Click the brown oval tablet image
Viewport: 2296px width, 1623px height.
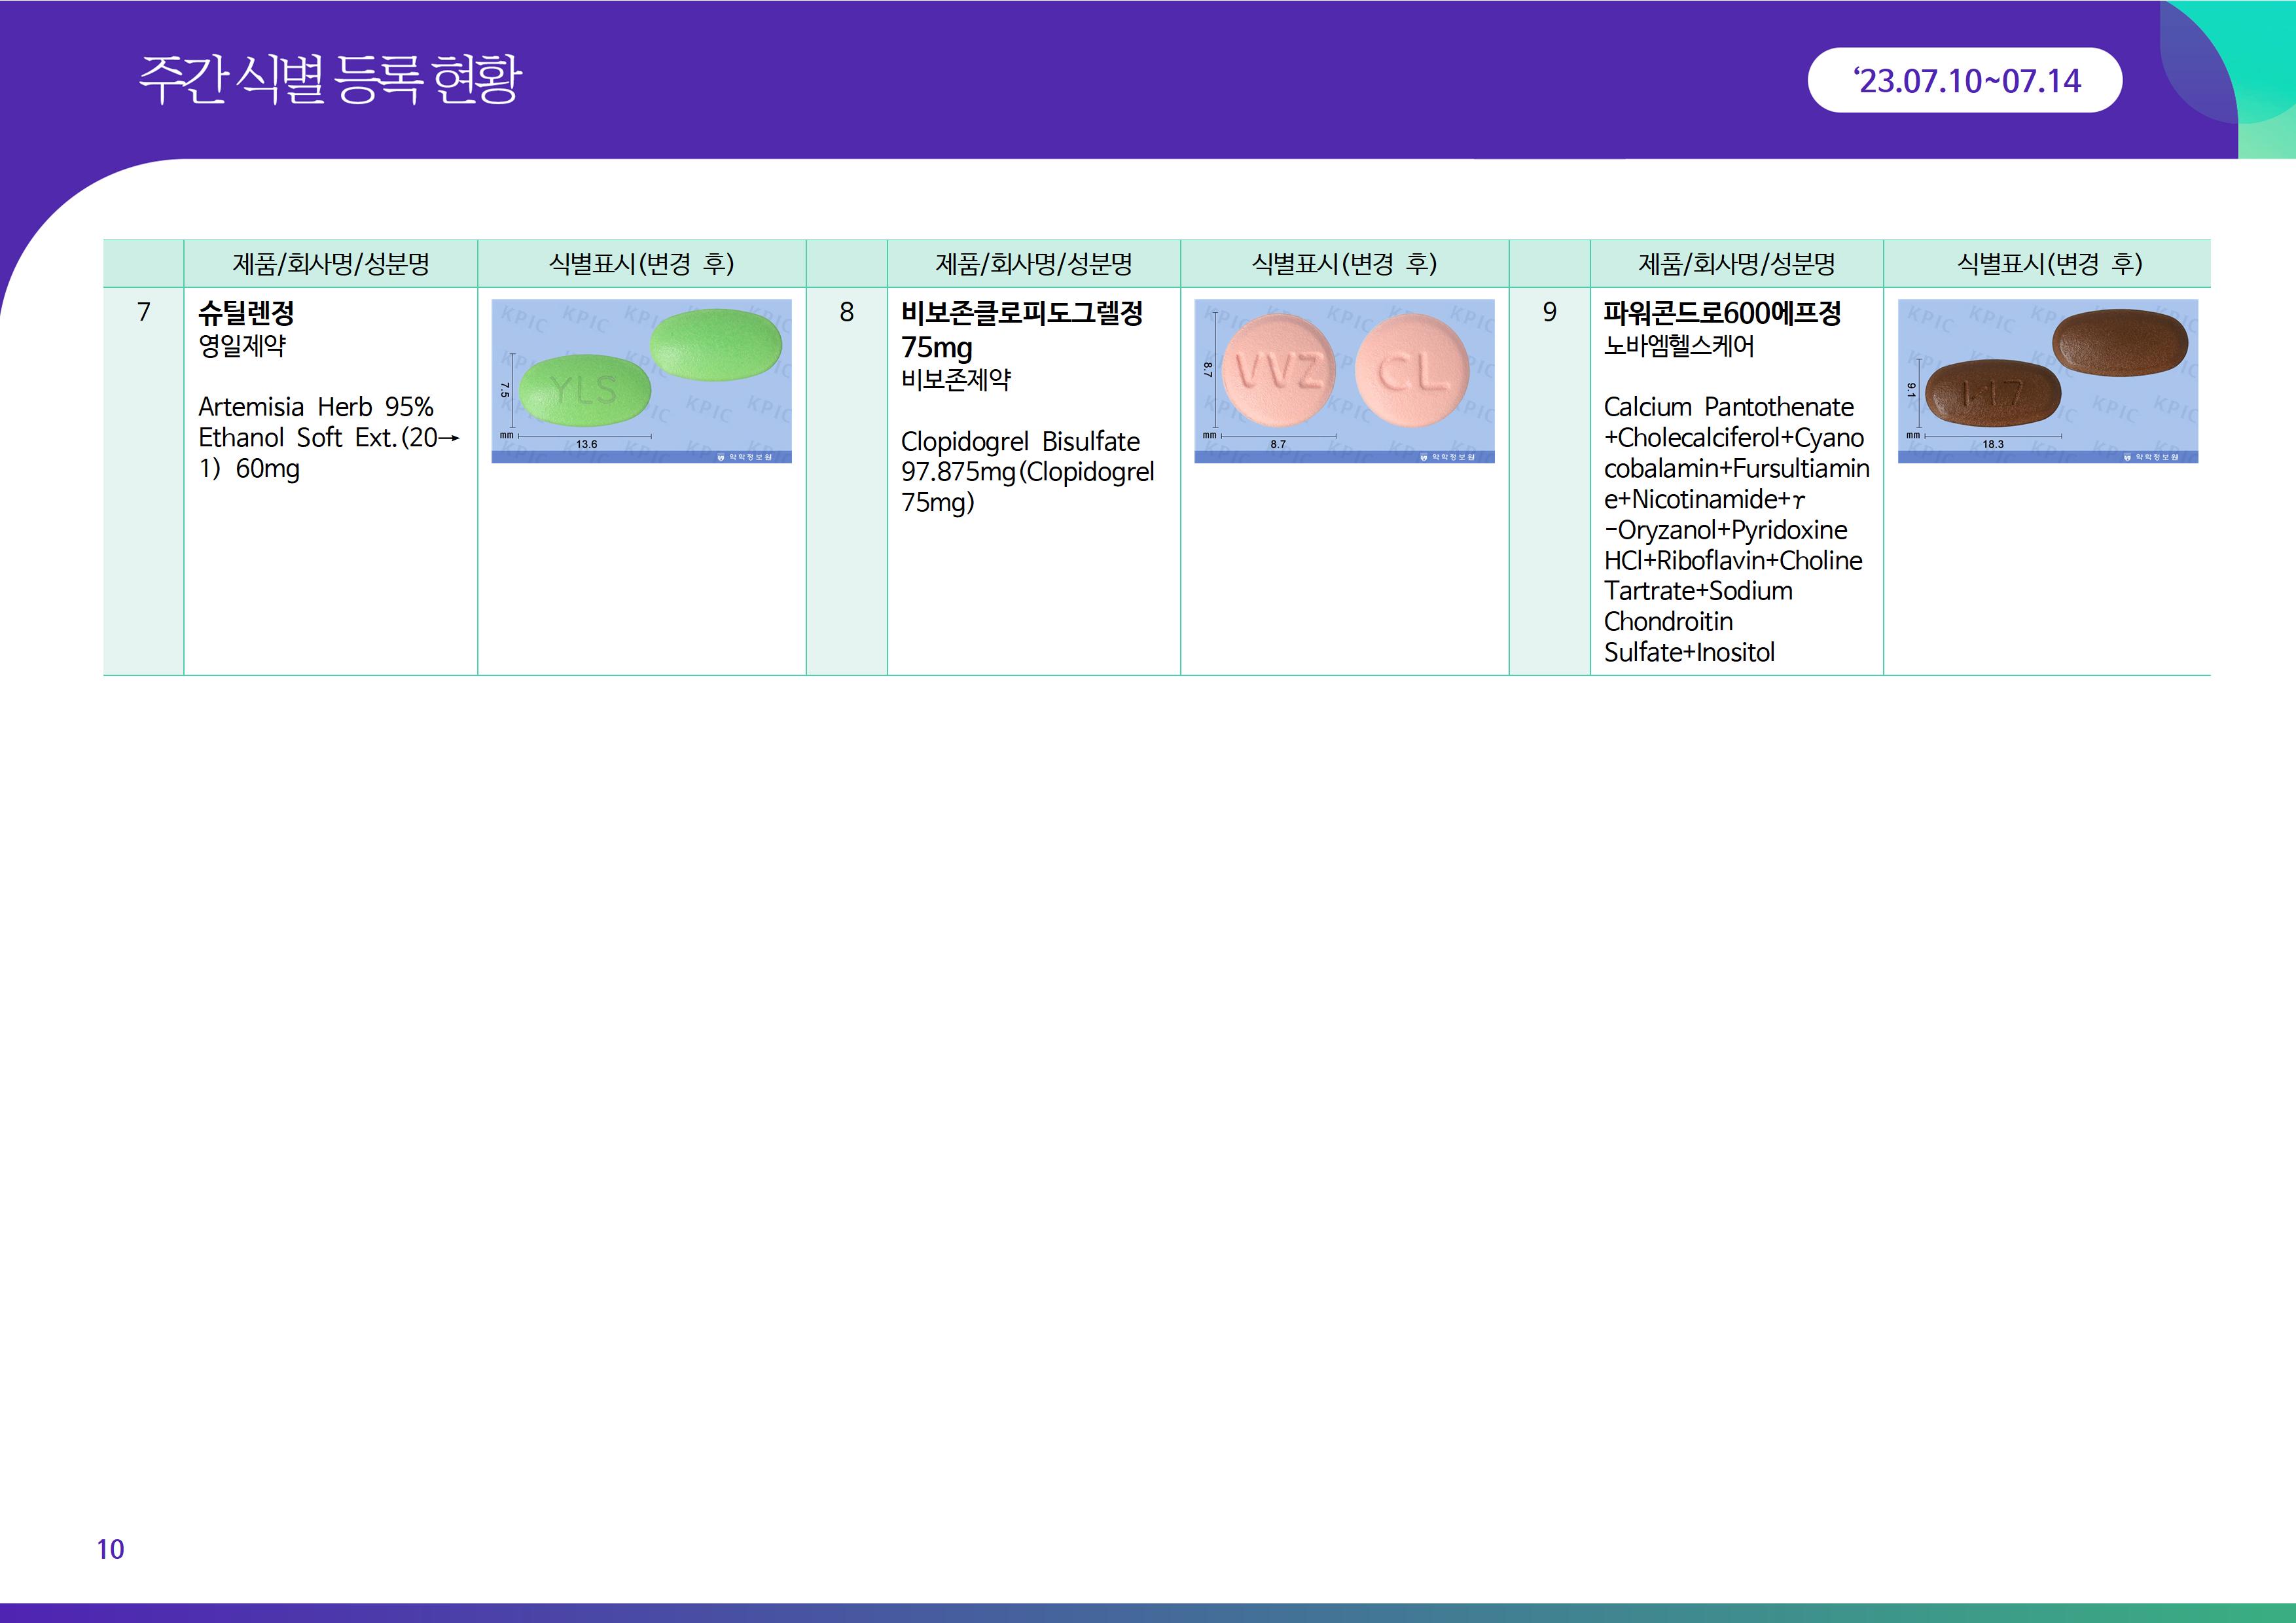tap(2047, 381)
